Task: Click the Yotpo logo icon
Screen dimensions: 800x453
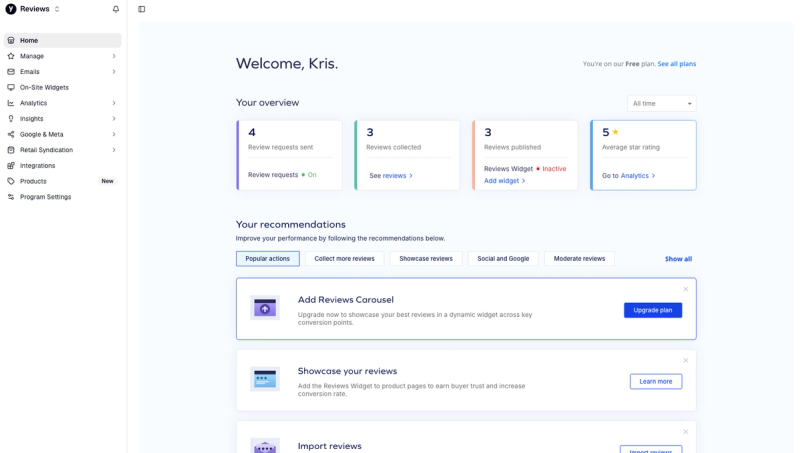Action: (x=11, y=9)
